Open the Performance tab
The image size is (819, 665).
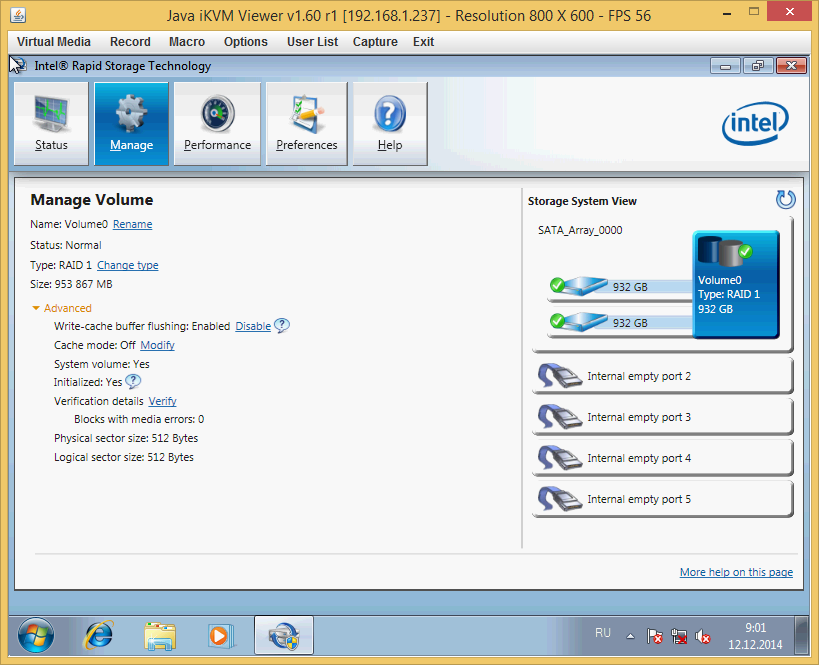[x=217, y=124]
